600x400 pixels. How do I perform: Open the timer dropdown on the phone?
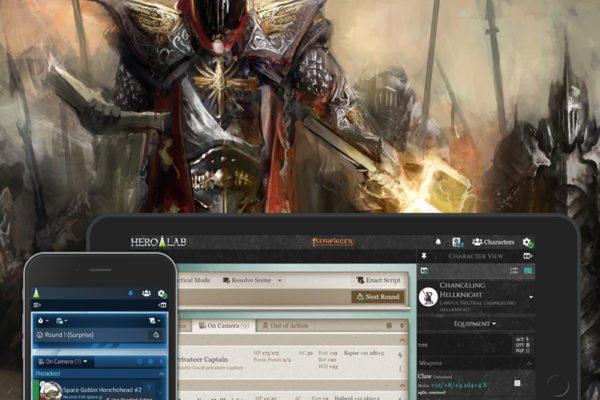(43, 321)
